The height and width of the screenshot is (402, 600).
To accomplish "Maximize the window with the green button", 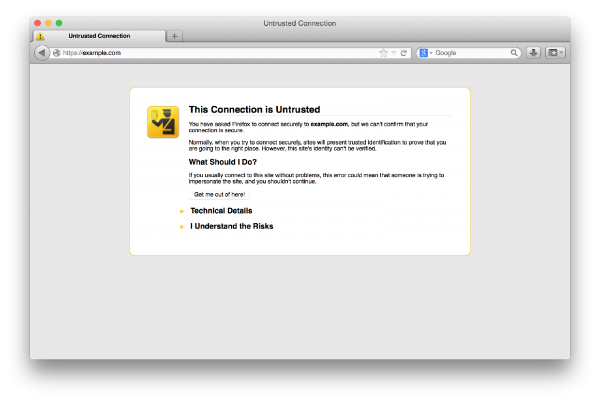I will [59, 23].
